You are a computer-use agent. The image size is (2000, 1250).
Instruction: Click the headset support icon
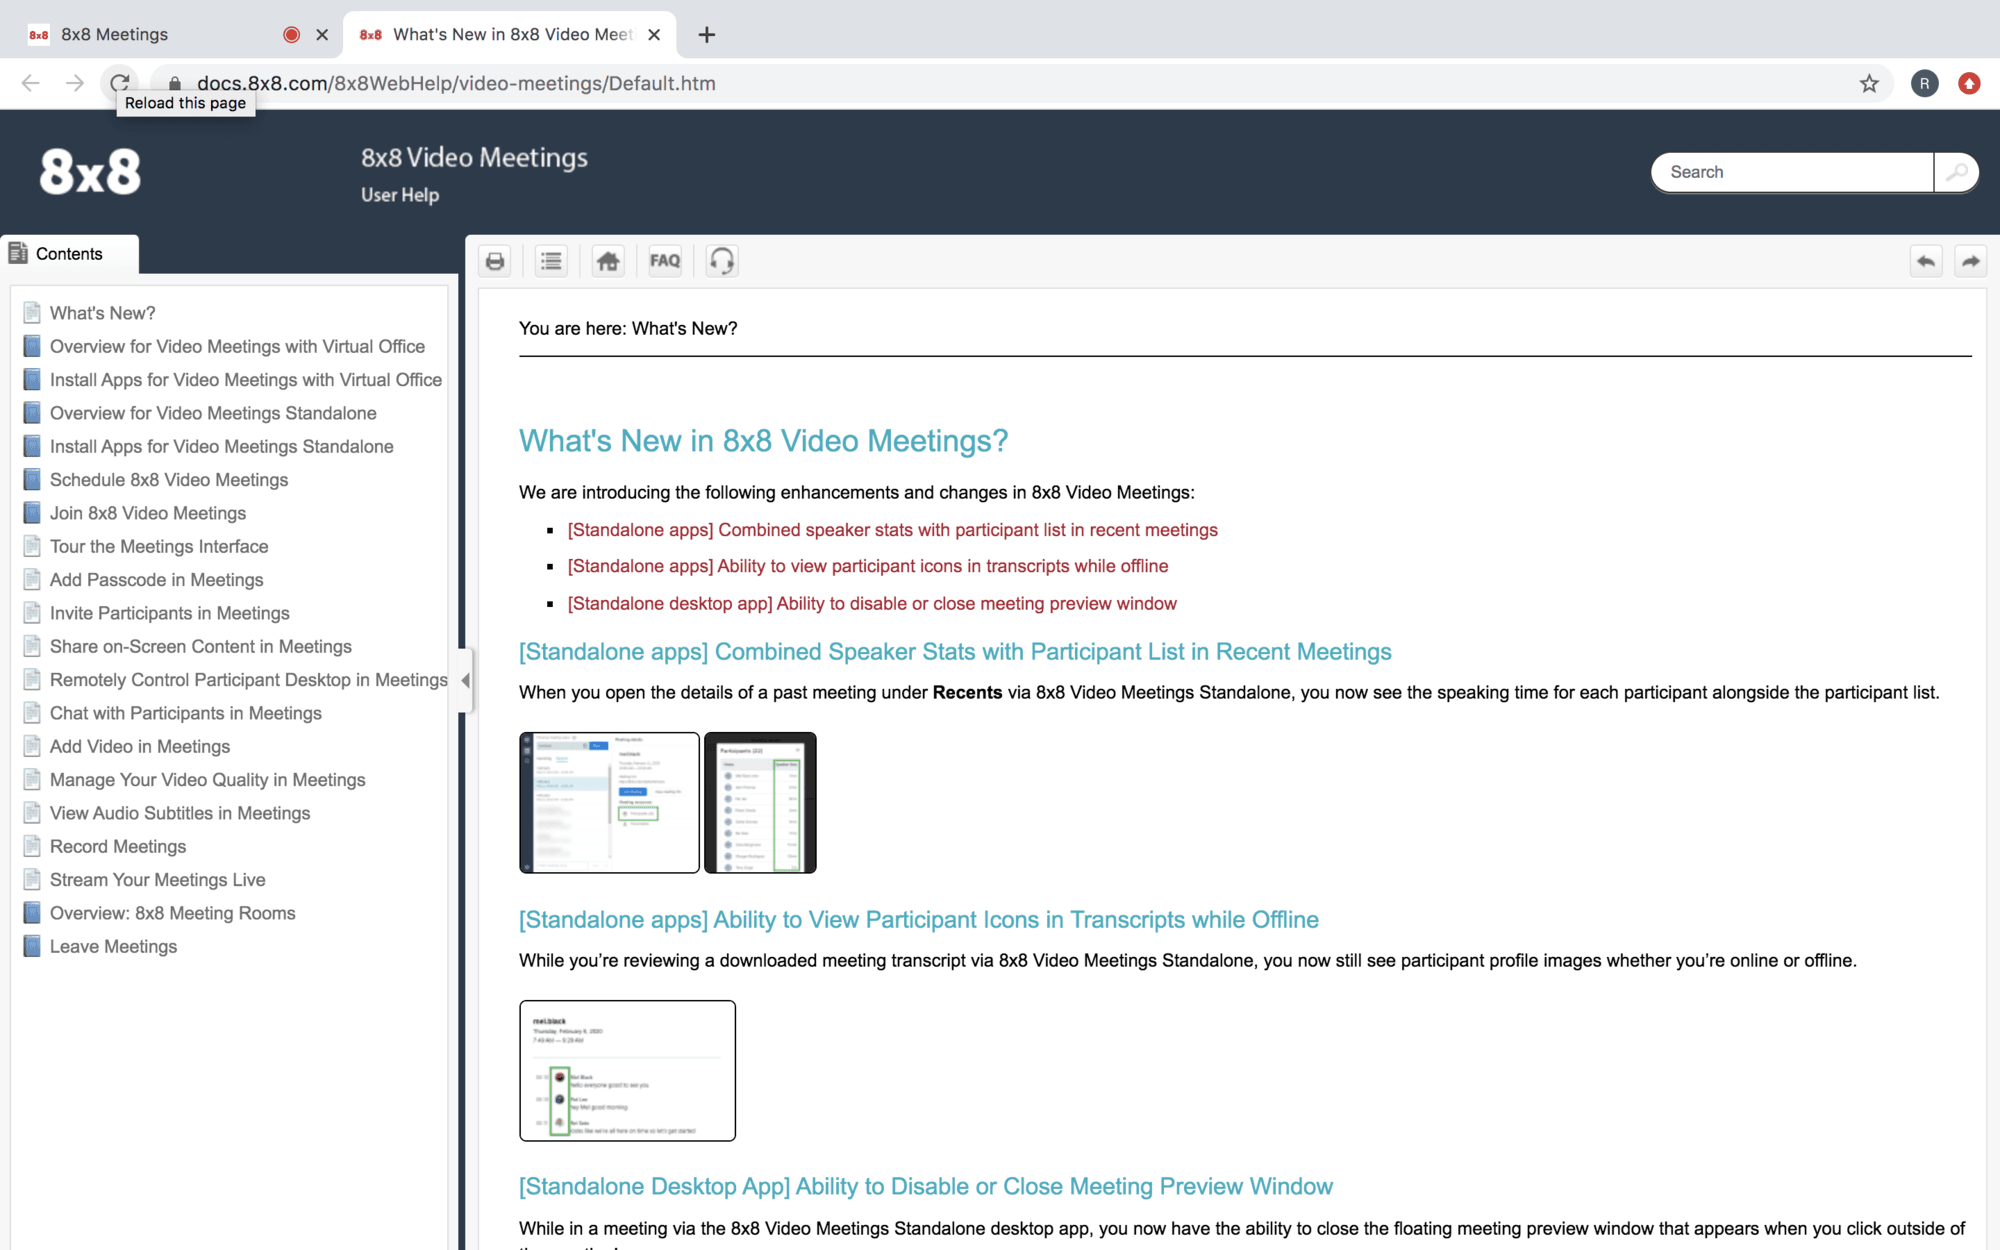(x=722, y=262)
